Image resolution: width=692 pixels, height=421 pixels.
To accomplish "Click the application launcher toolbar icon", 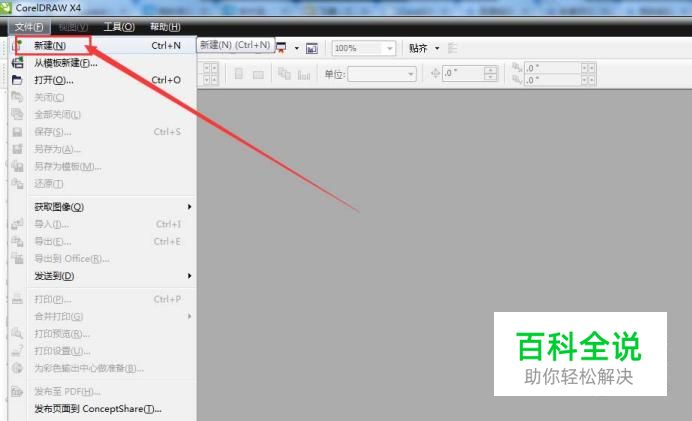I will click(282, 48).
